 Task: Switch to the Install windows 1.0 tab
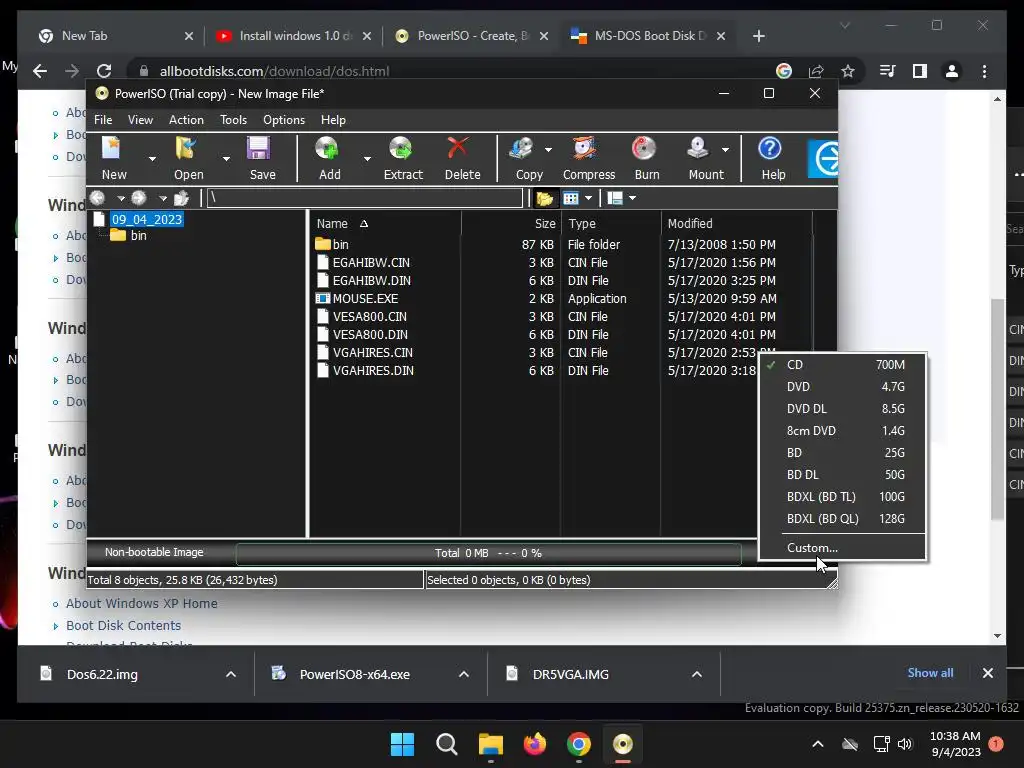point(293,36)
